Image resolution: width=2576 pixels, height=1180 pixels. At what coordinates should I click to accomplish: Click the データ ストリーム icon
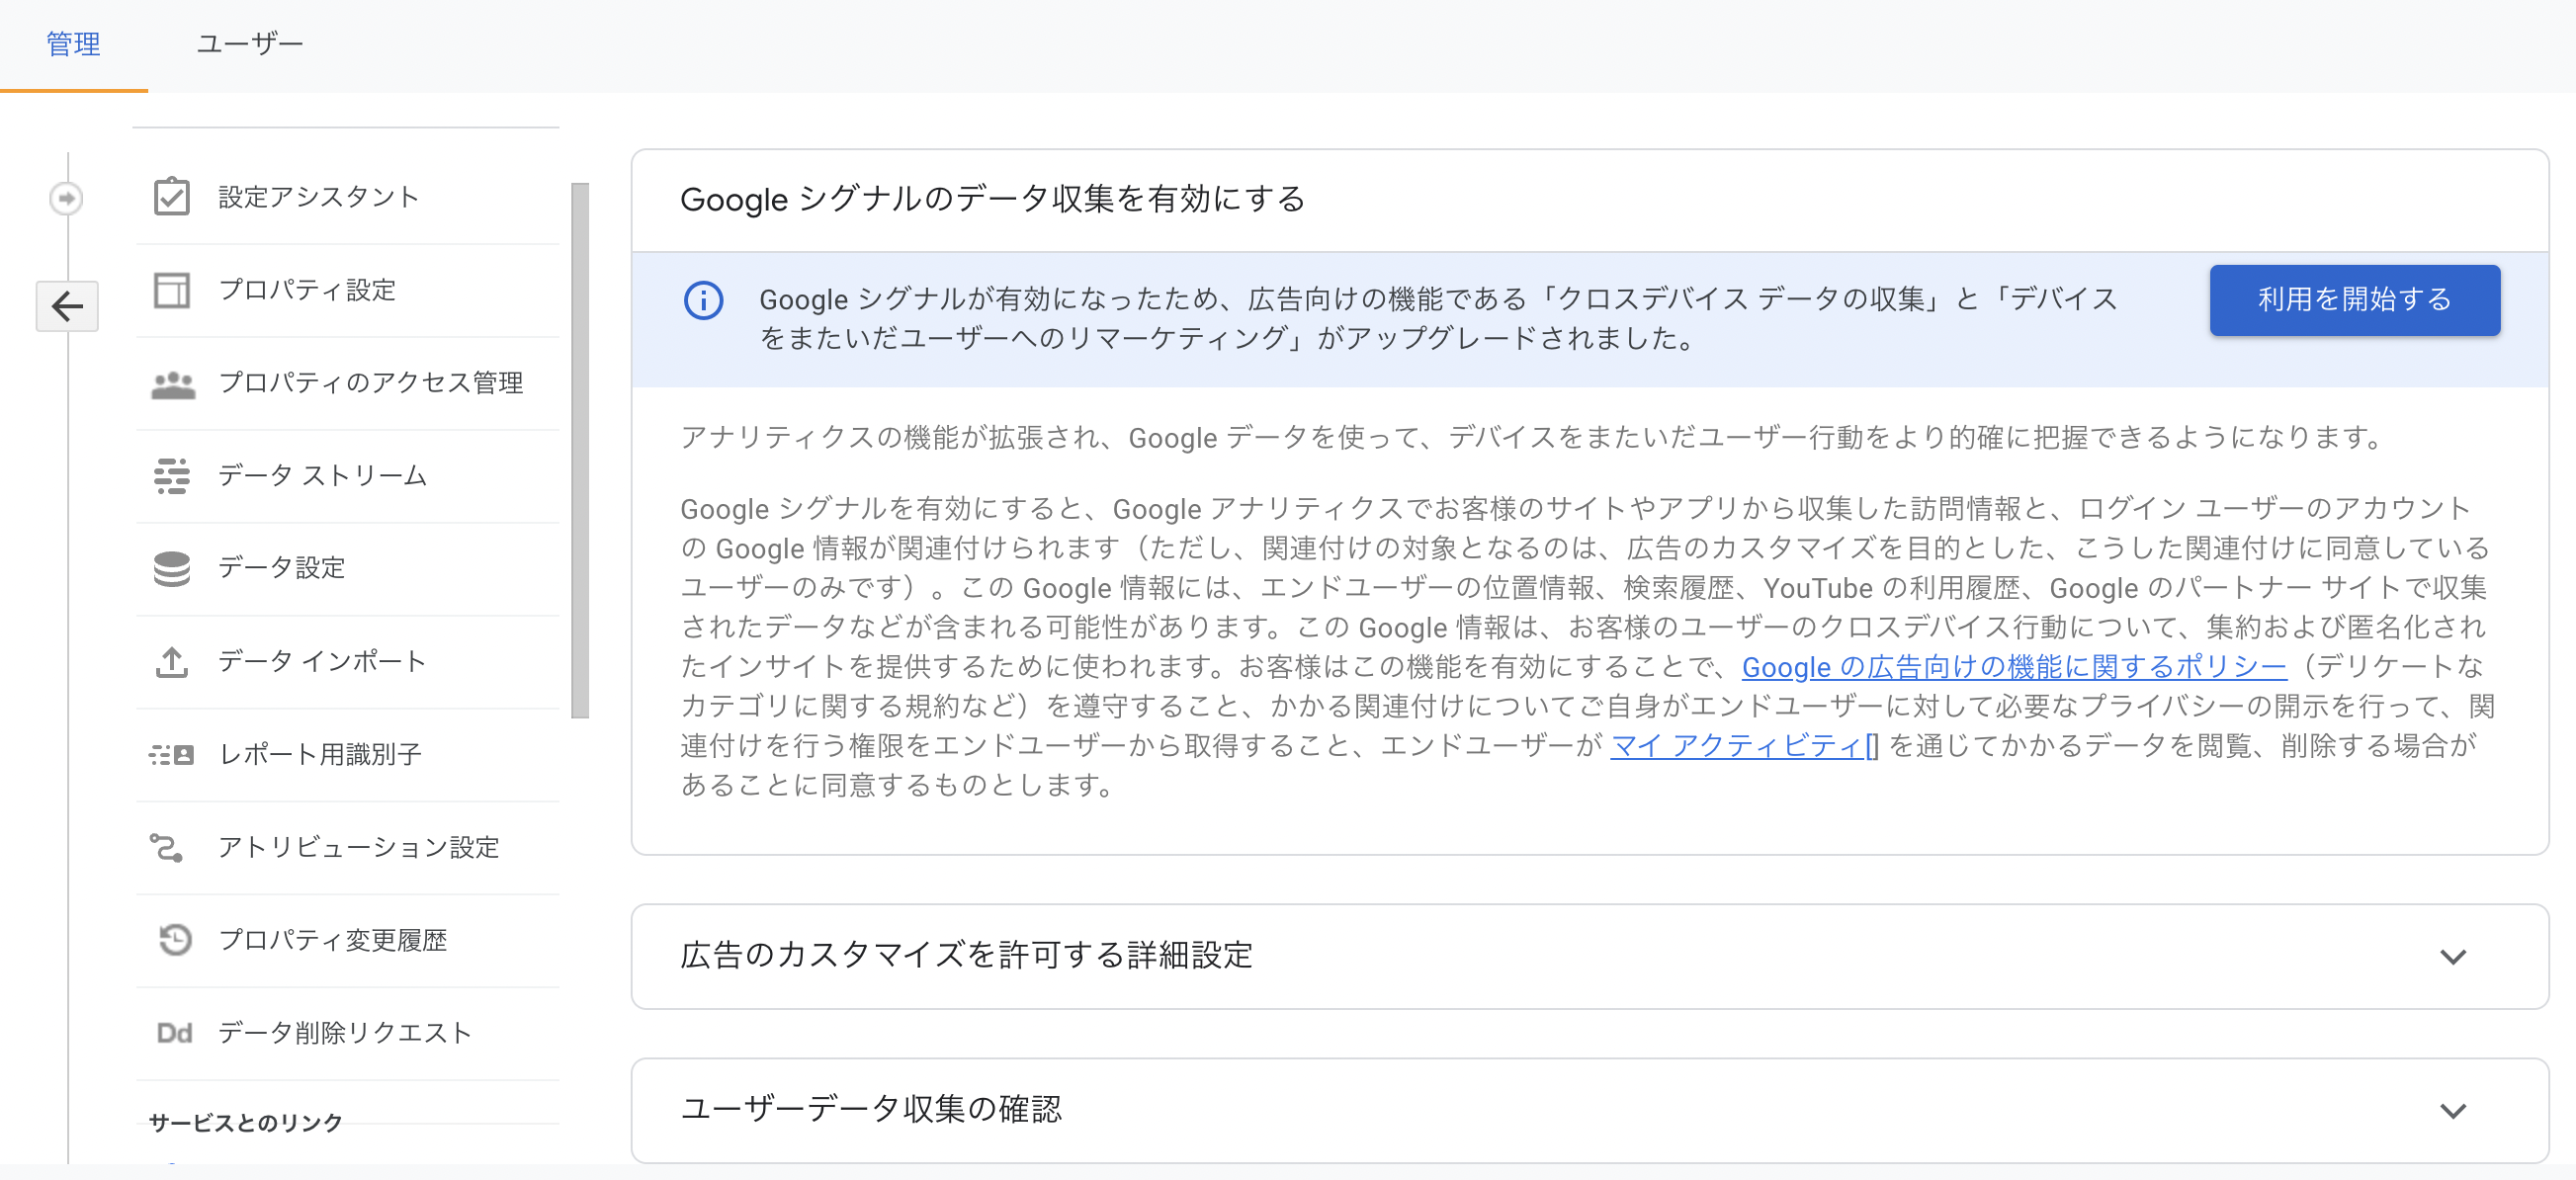click(x=172, y=476)
